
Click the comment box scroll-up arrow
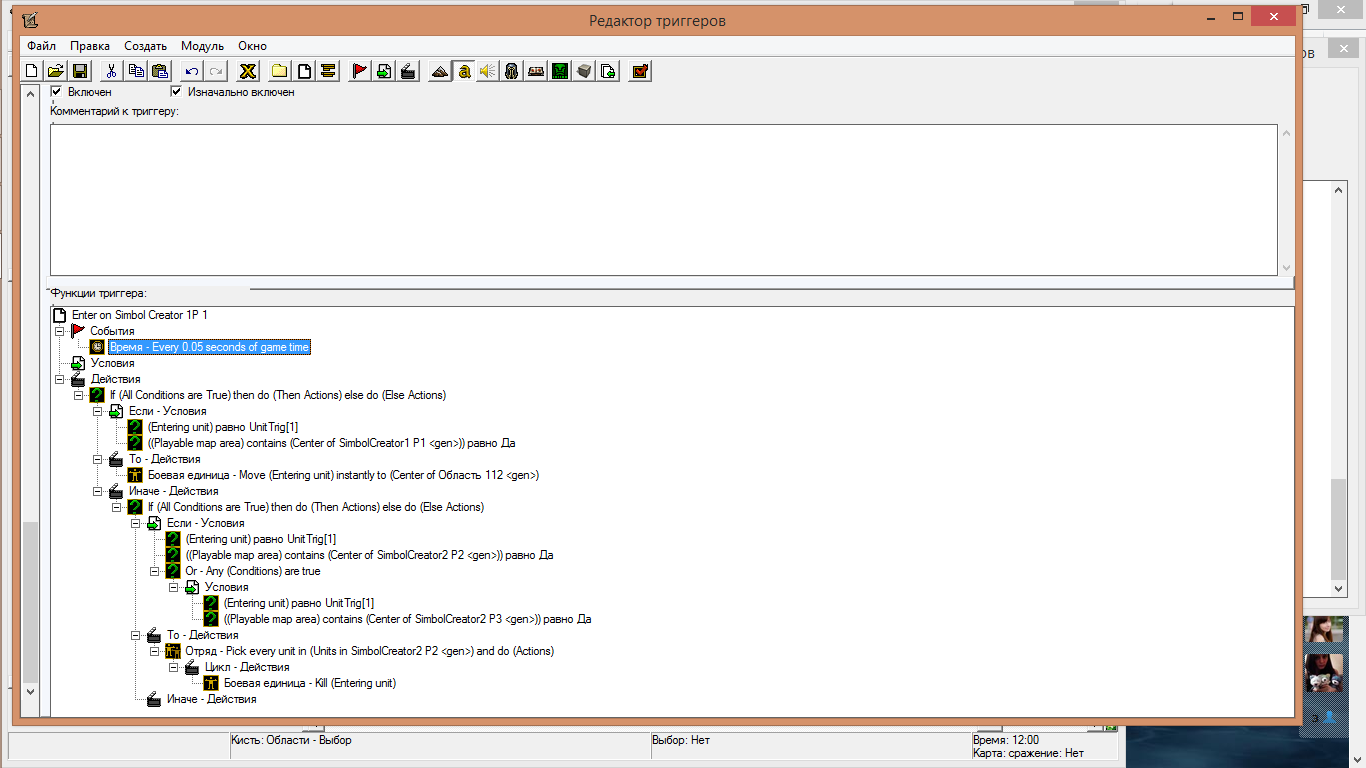pos(1286,133)
